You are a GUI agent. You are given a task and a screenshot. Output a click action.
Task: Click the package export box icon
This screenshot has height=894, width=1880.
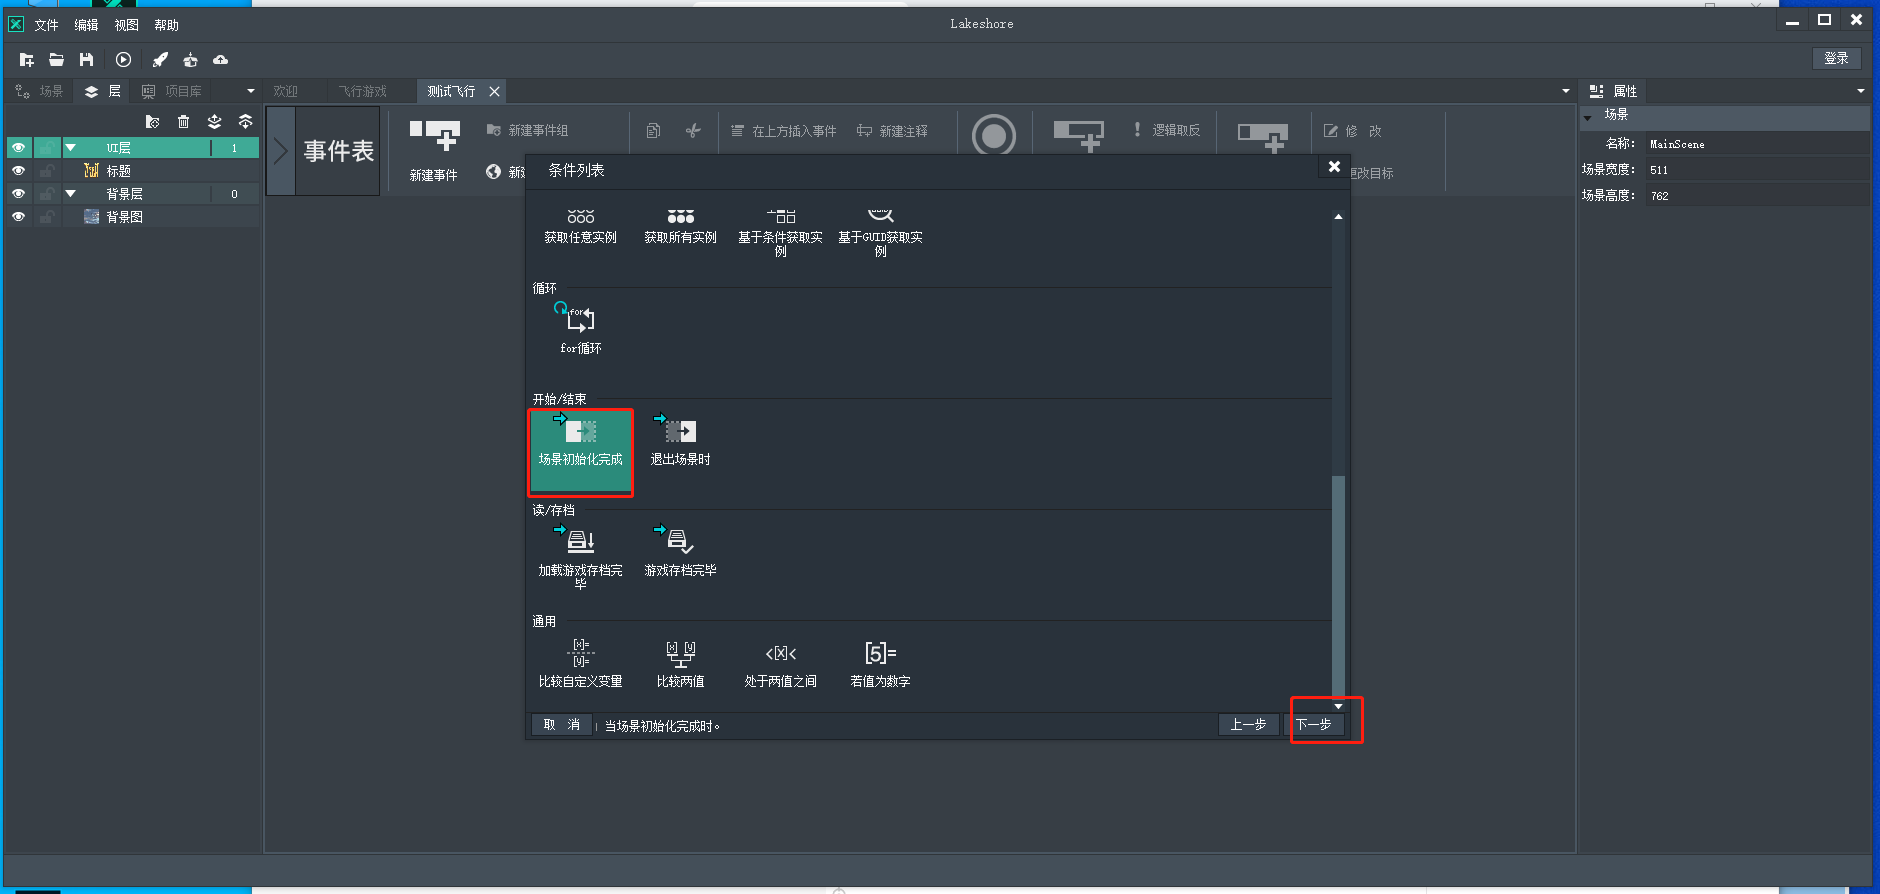pos(190,60)
